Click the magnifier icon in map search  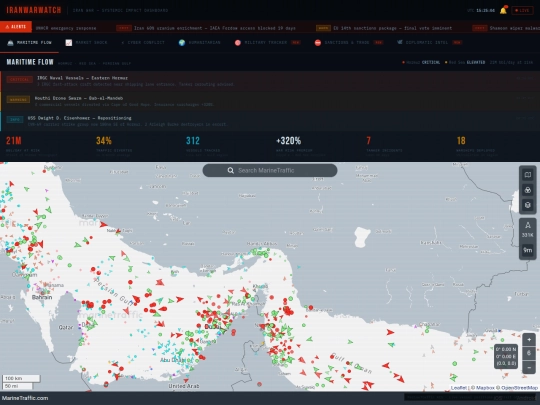click(x=231, y=170)
